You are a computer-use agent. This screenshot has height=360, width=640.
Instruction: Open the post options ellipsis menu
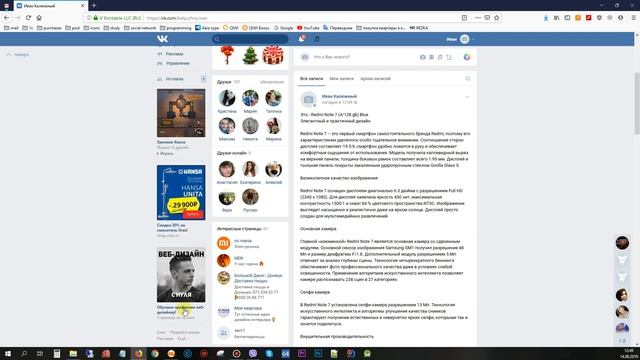[x=467, y=97]
